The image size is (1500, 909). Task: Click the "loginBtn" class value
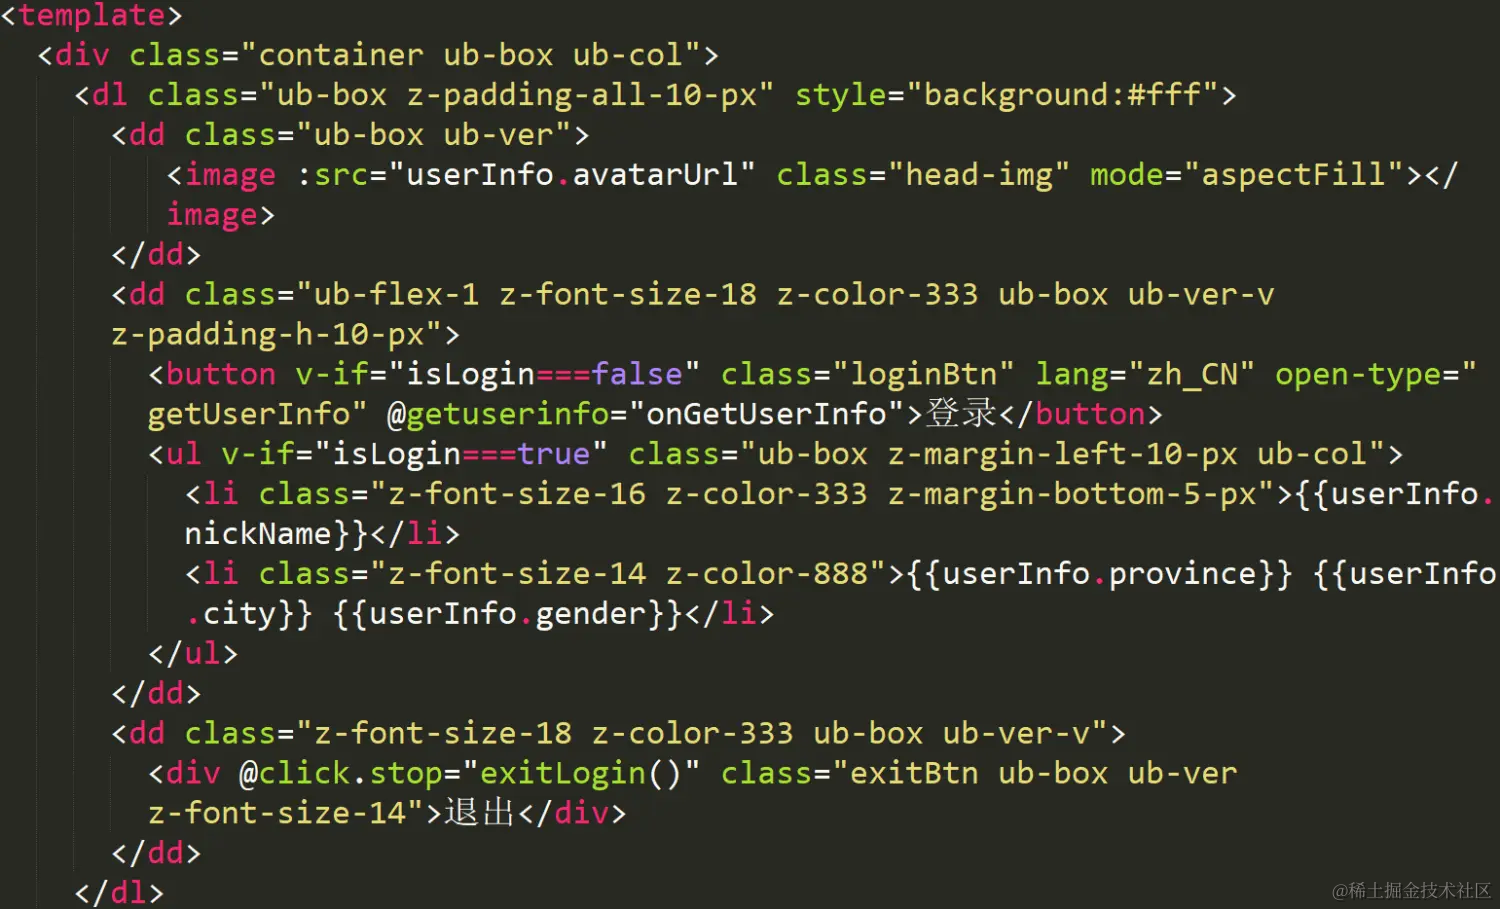(x=923, y=374)
